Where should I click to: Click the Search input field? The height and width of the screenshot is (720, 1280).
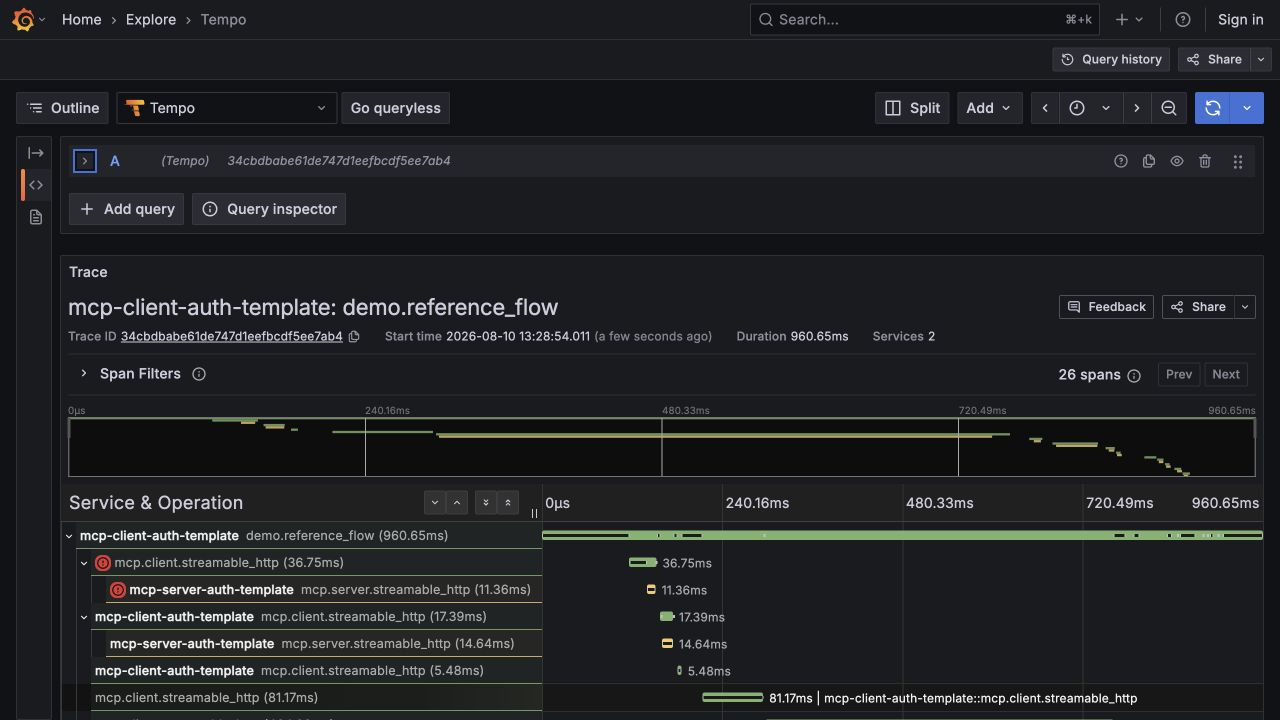[x=924, y=19]
